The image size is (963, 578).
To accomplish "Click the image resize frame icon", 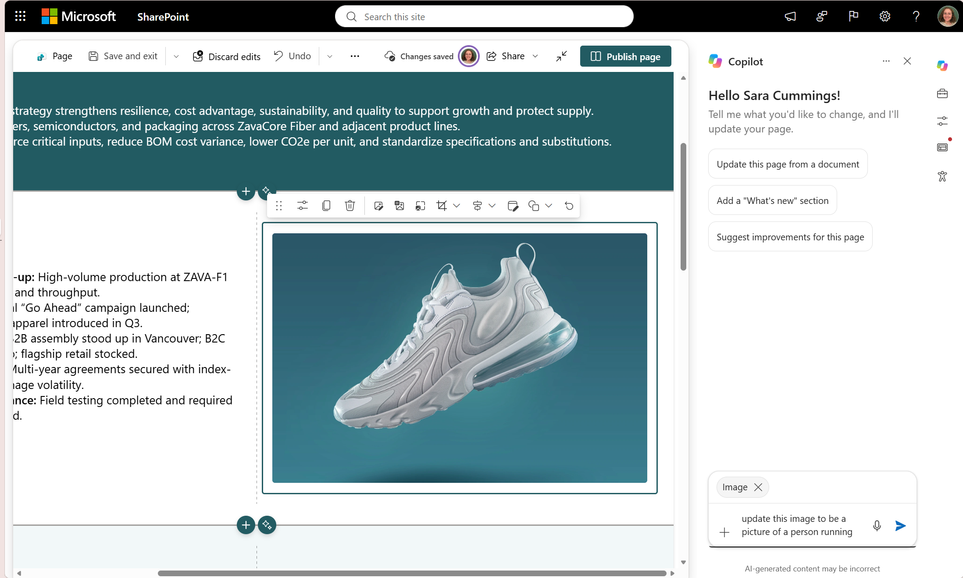I will (x=420, y=206).
